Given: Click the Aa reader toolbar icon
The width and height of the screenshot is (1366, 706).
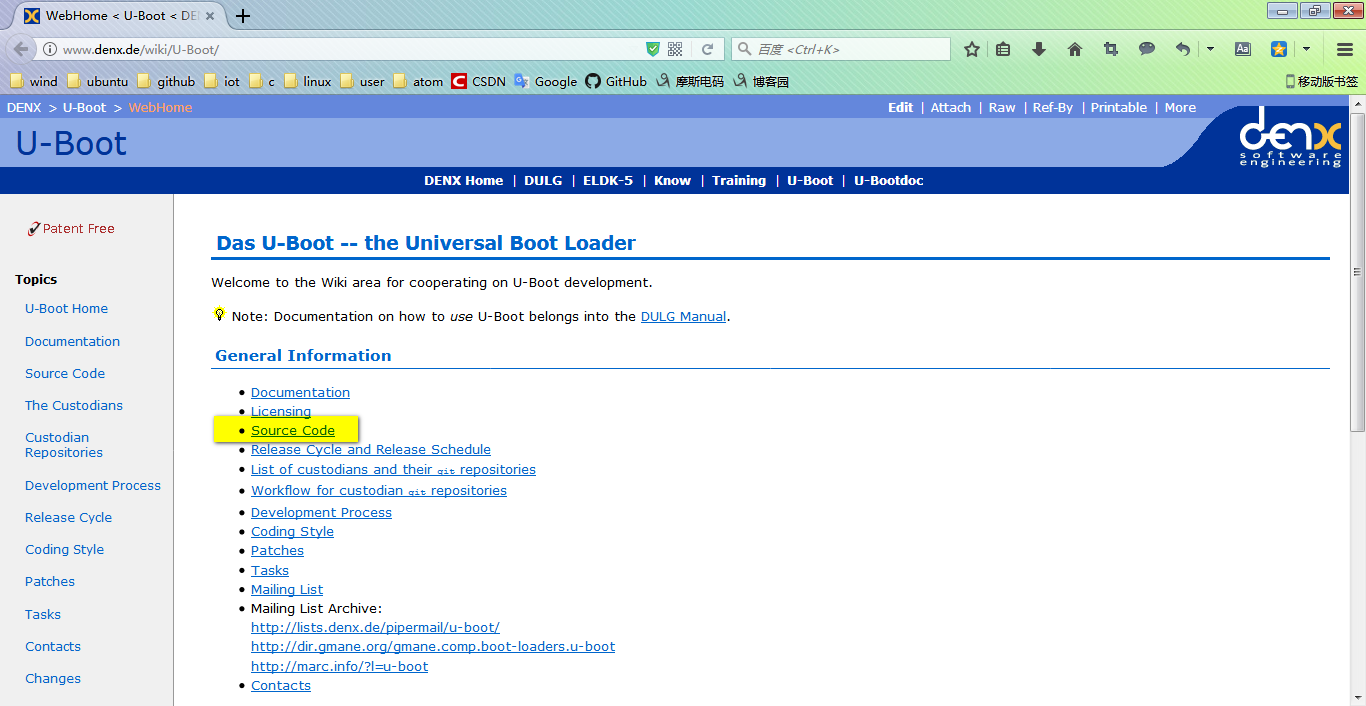Looking at the screenshot, I should click(x=1243, y=49).
